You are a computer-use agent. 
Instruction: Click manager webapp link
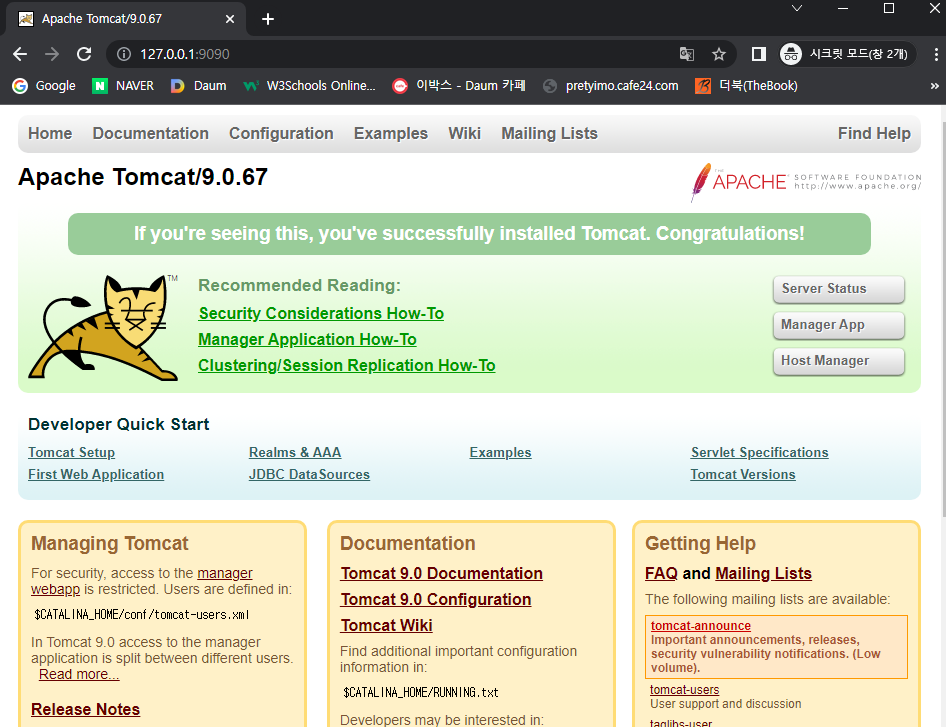(224, 573)
